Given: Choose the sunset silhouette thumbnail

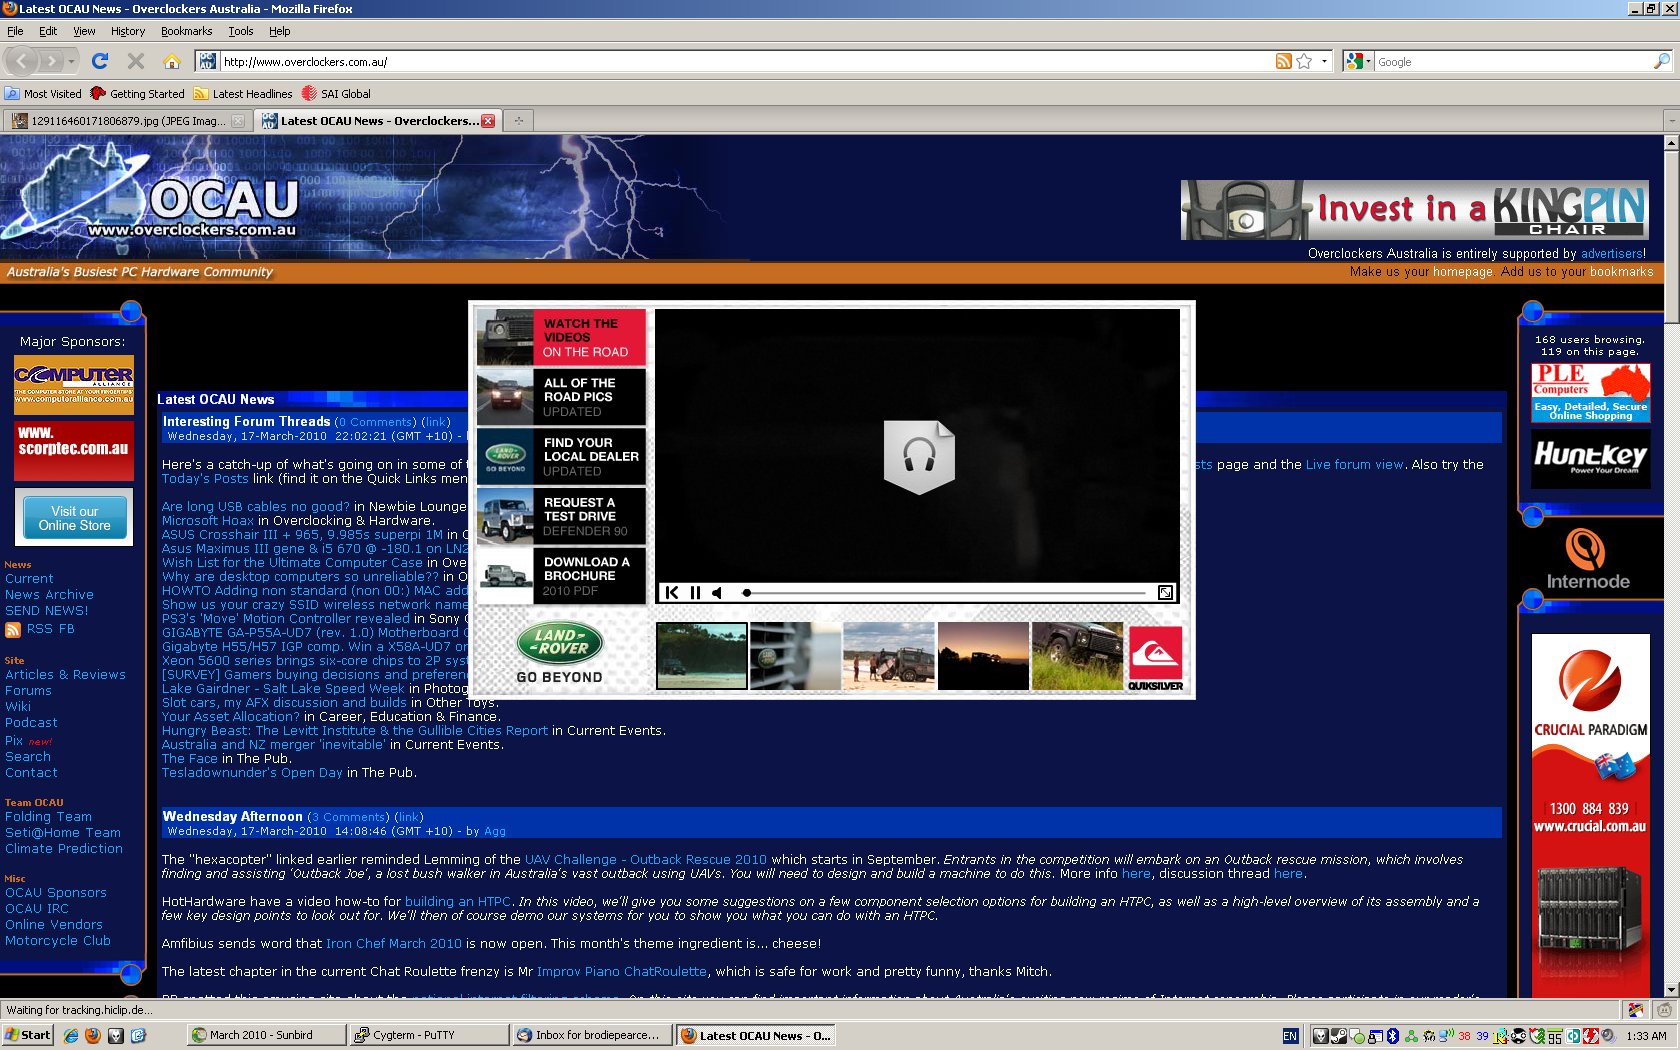Looking at the screenshot, I should tap(983, 656).
